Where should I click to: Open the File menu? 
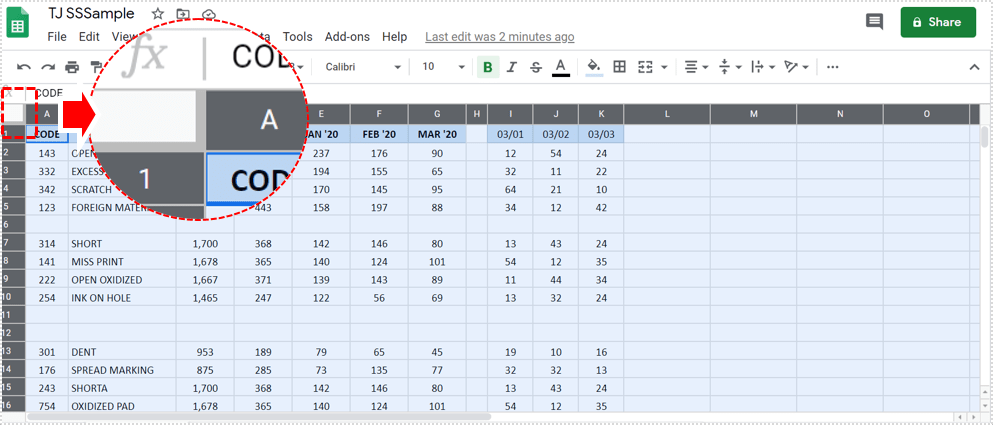[x=57, y=37]
